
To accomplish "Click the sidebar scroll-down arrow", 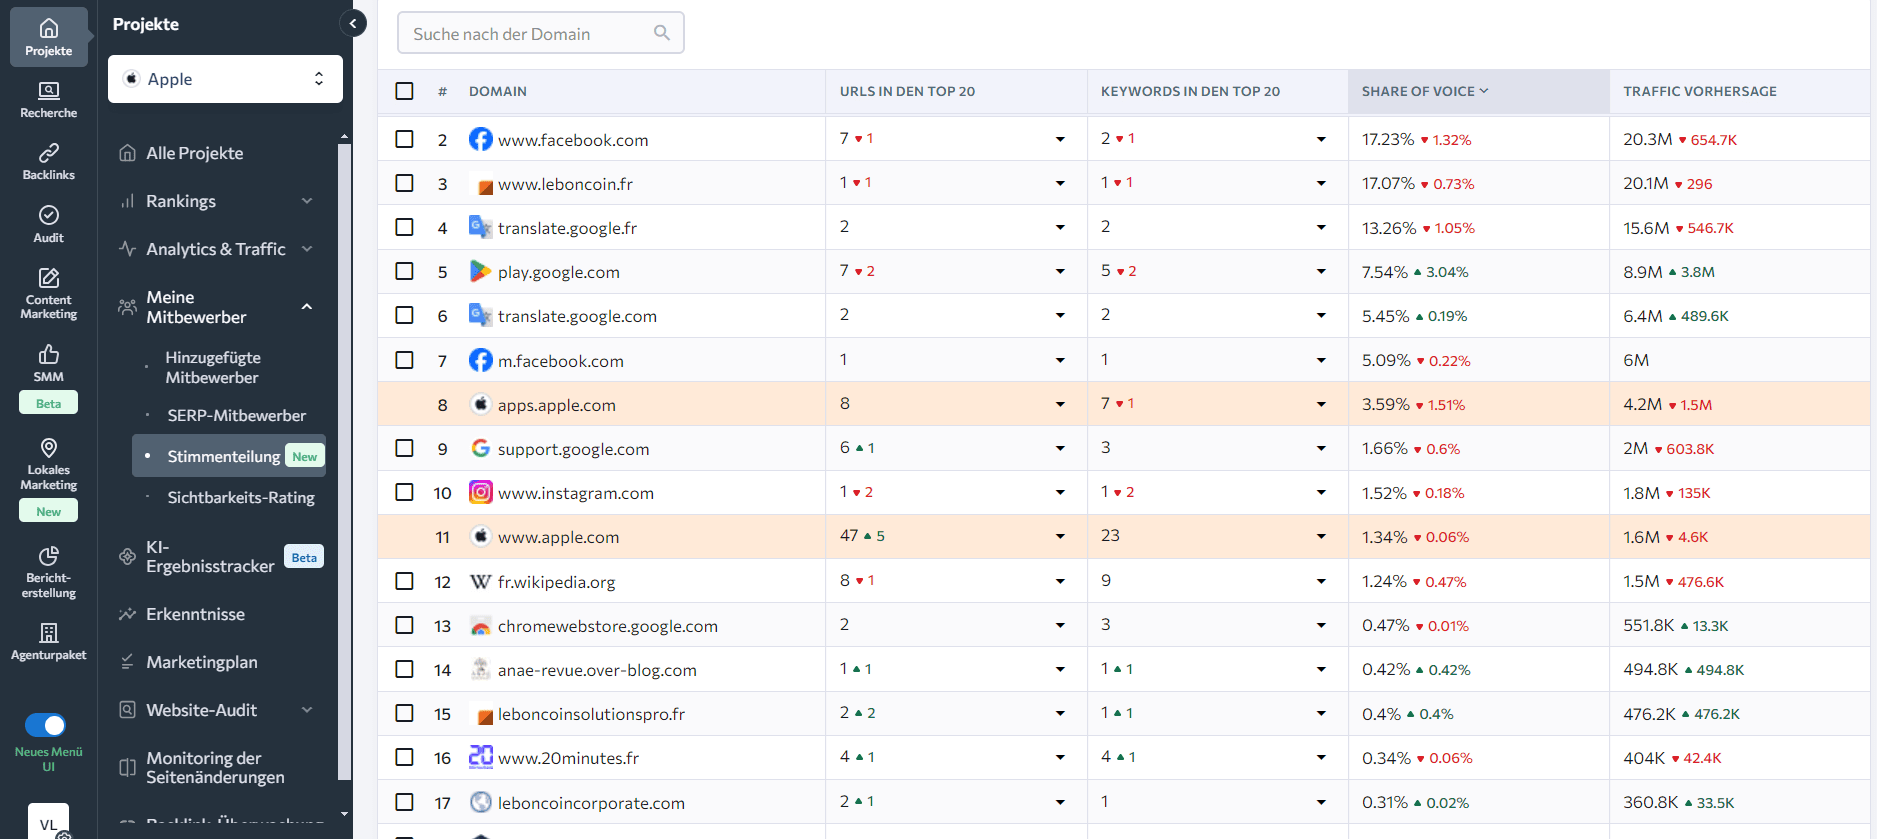I will point(344,814).
